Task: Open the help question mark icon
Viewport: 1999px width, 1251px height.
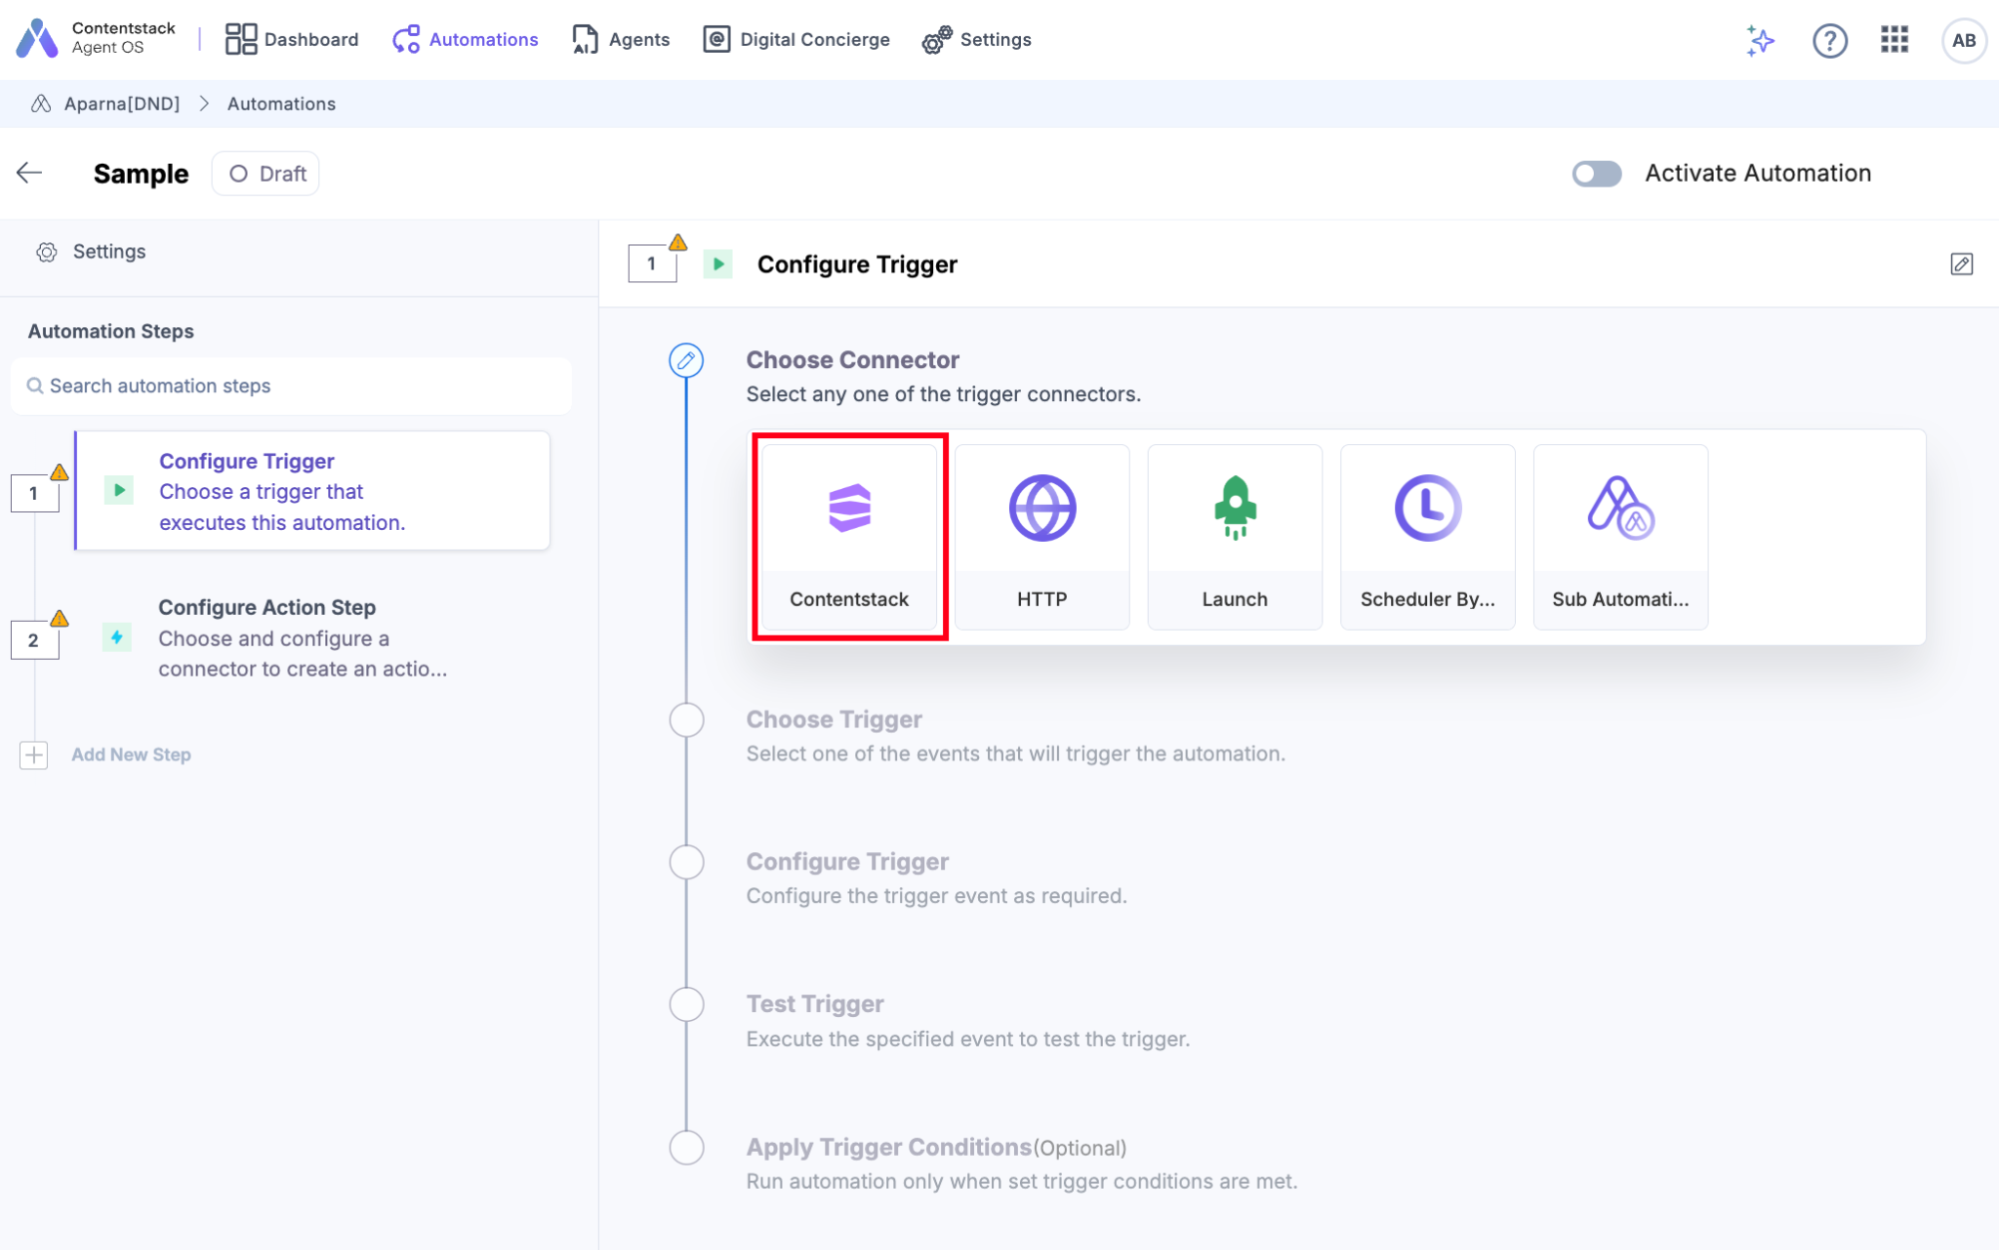Action: (x=1830, y=40)
